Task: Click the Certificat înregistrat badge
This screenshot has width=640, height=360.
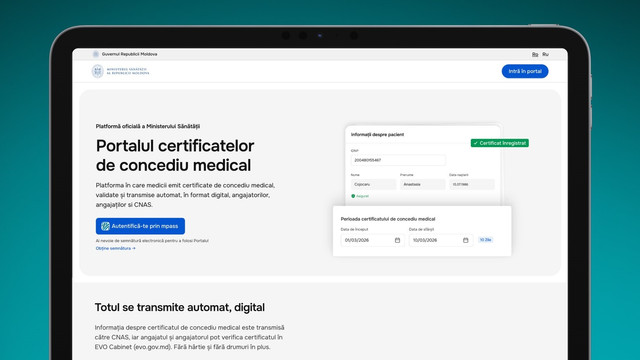Action: 500,143
